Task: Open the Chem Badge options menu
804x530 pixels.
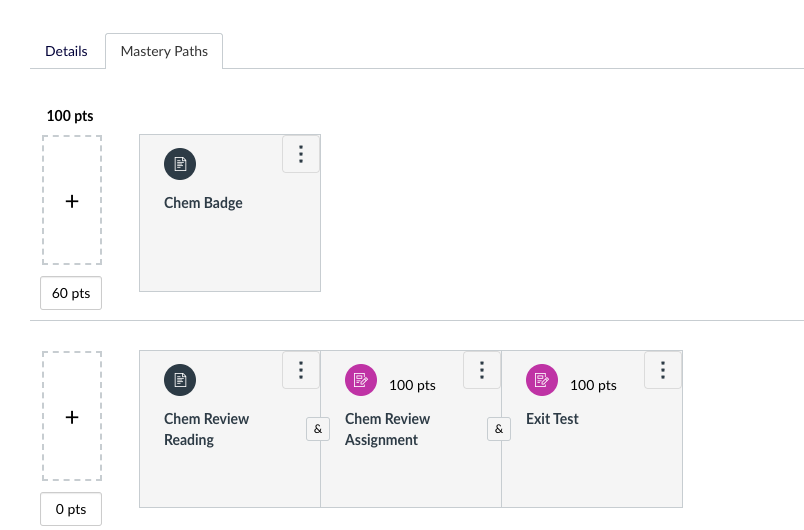Action: click(301, 154)
